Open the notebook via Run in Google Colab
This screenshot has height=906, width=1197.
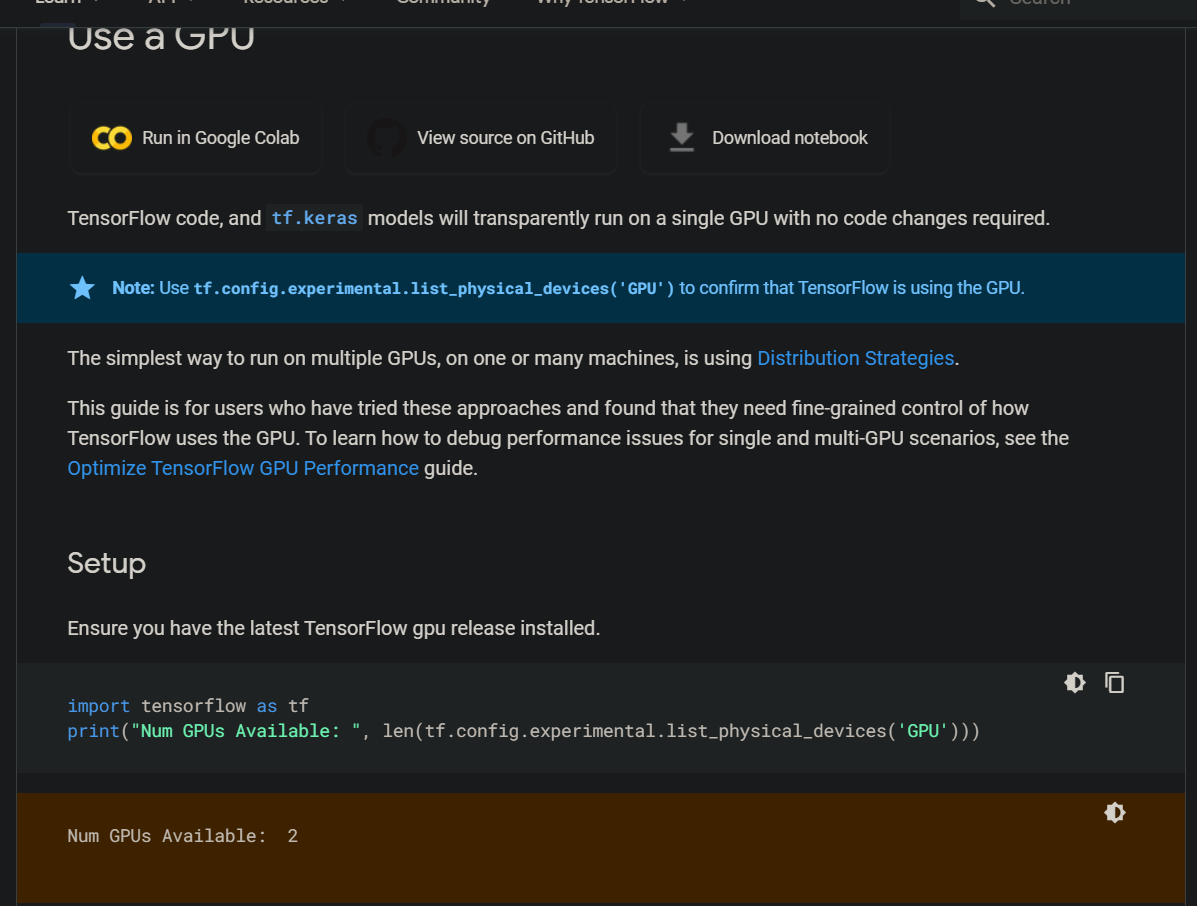point(195,138)
